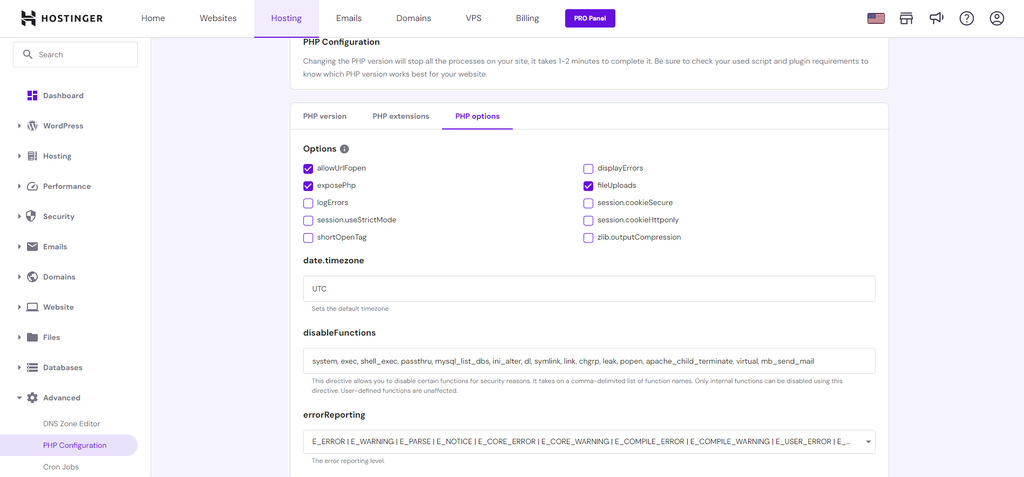Toggle the session.cookieSecure checkbox
1024x477 pixels.
(x=589, y=203)
